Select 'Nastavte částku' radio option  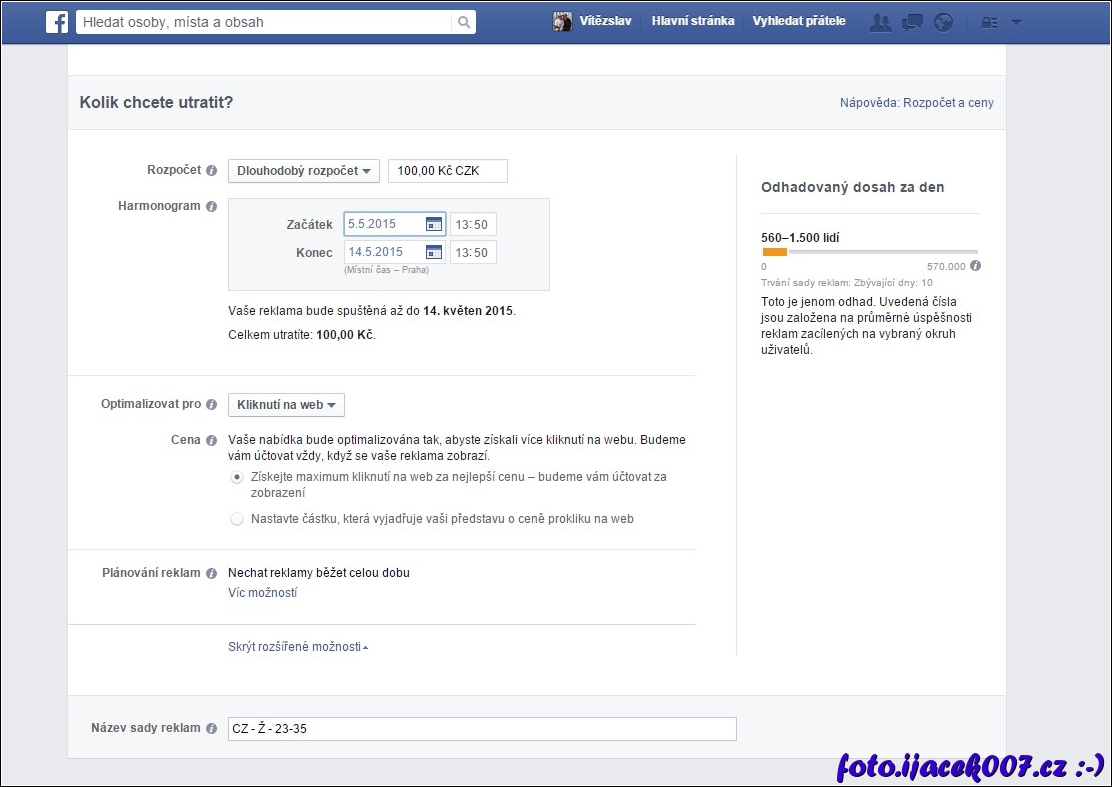tap(237, 519)
